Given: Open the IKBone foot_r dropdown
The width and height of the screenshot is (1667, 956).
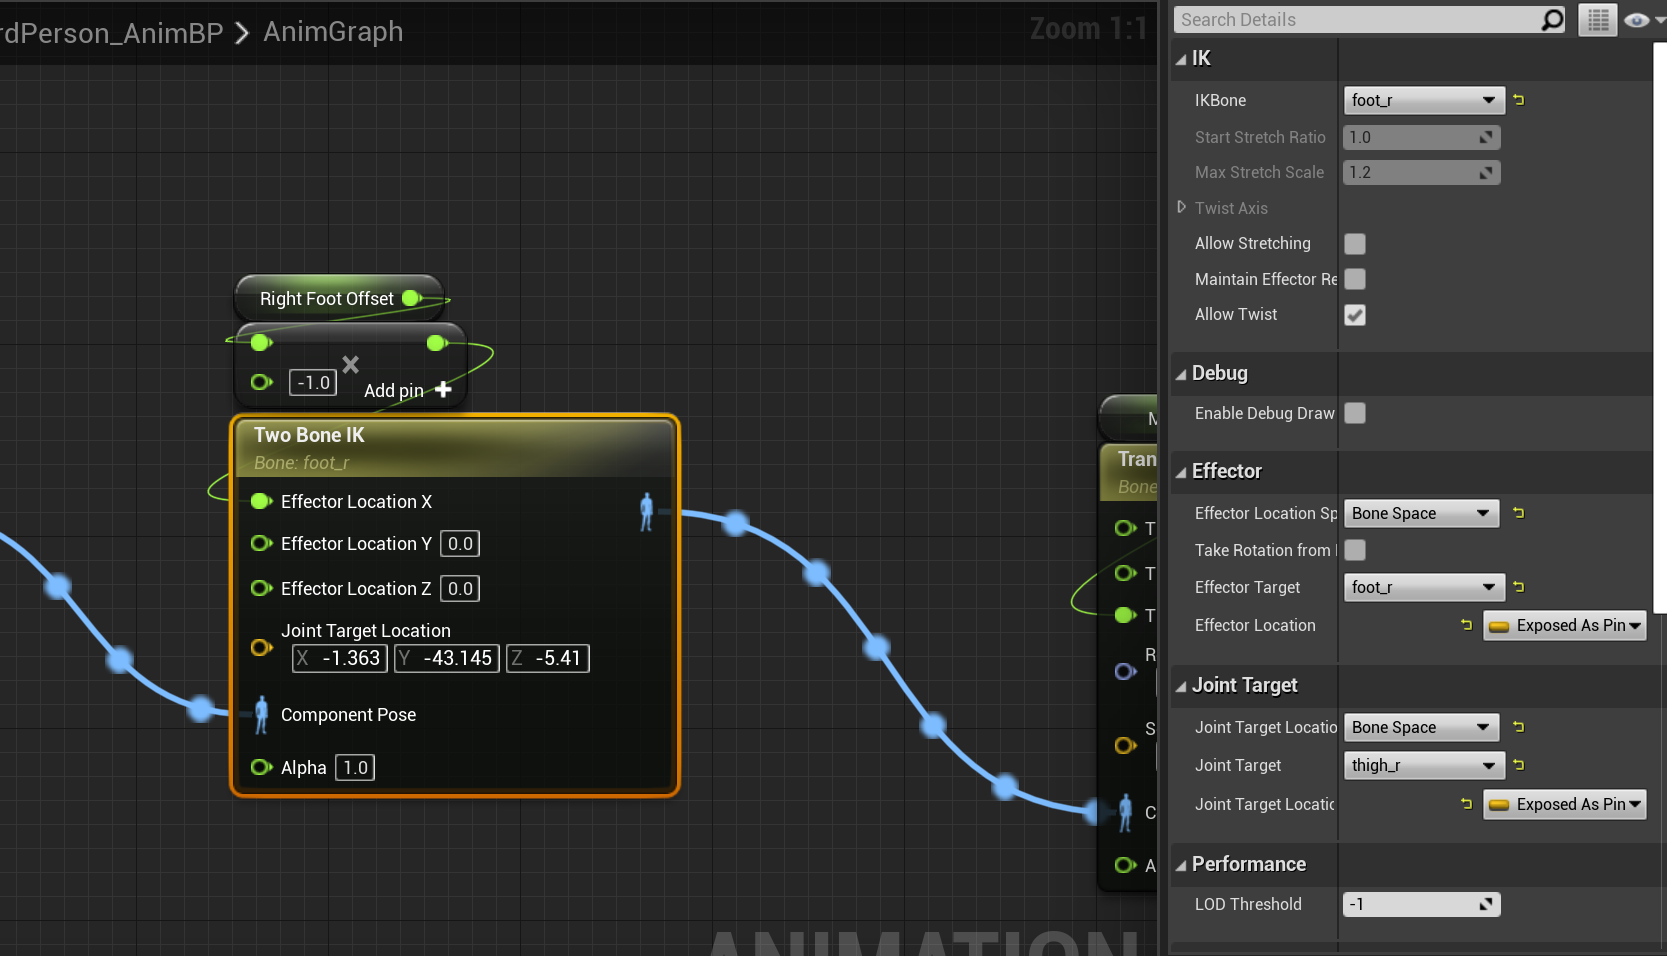Looking at the screenshot, I should [1423, 100].
